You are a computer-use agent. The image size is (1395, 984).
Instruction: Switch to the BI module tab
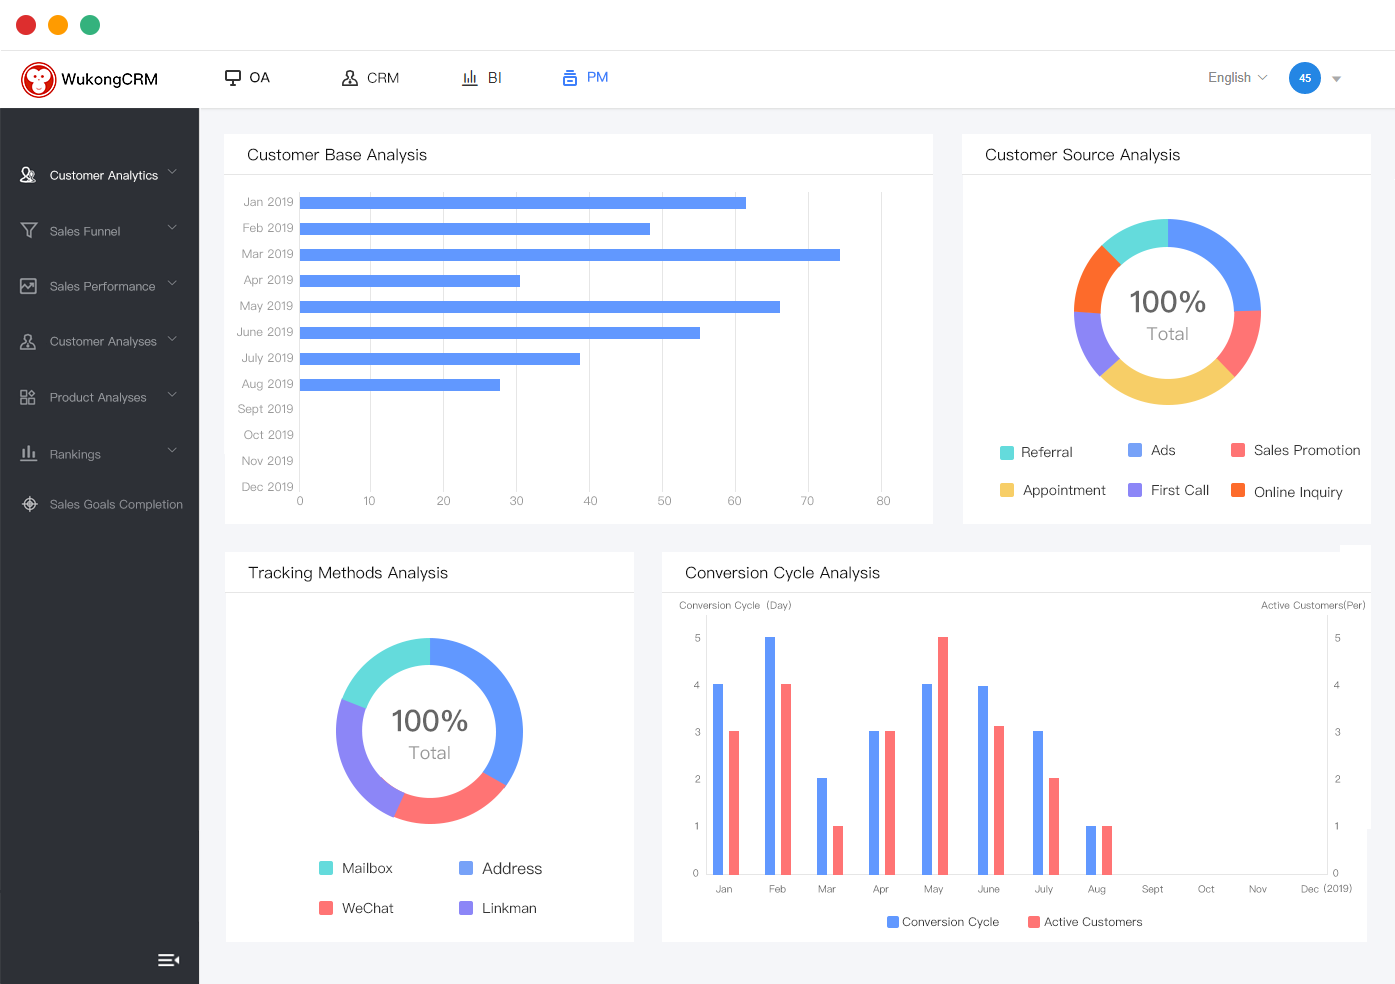point(482,78)
